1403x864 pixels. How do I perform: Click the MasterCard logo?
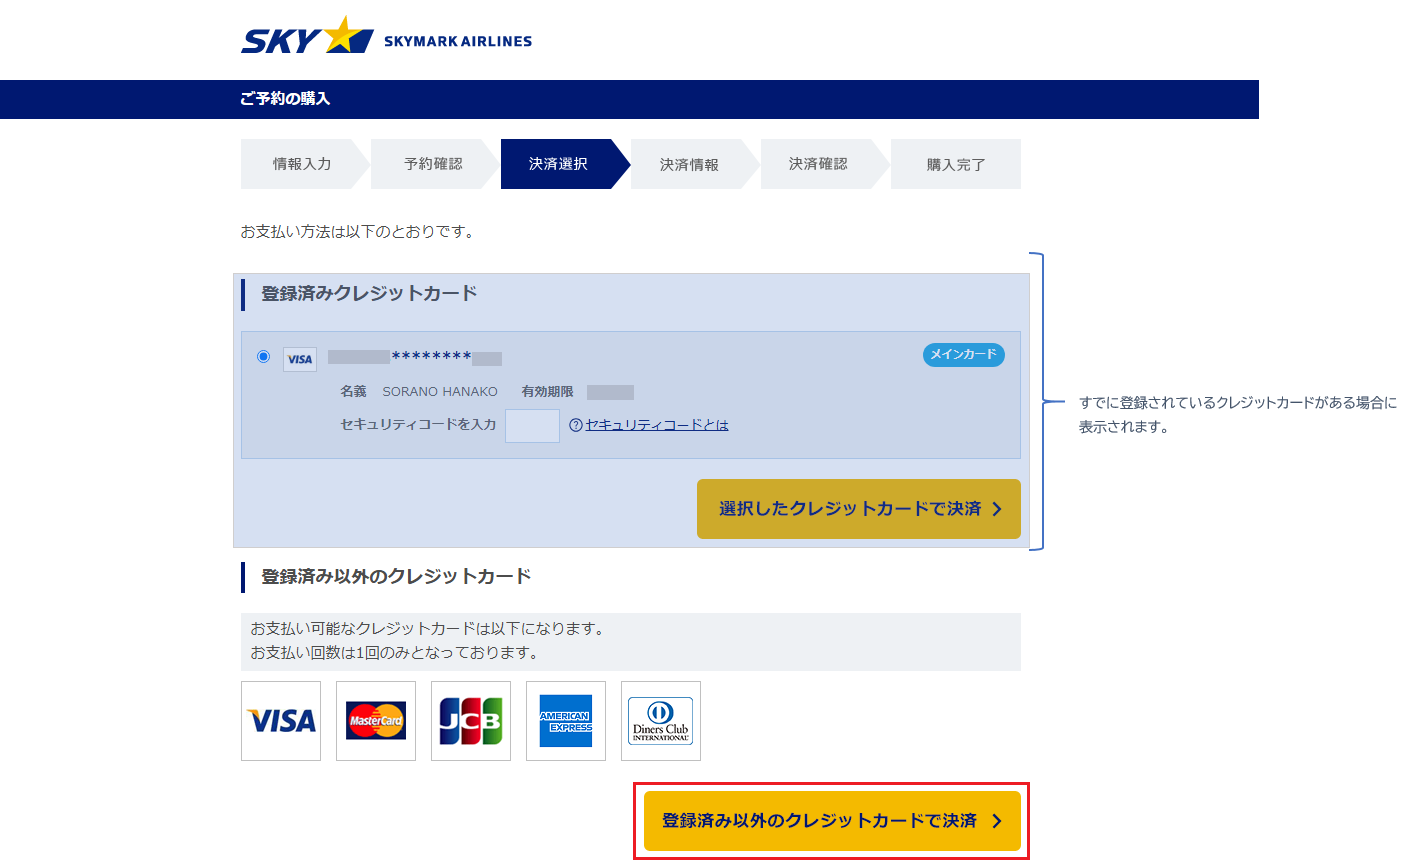[x=376, y=721]
